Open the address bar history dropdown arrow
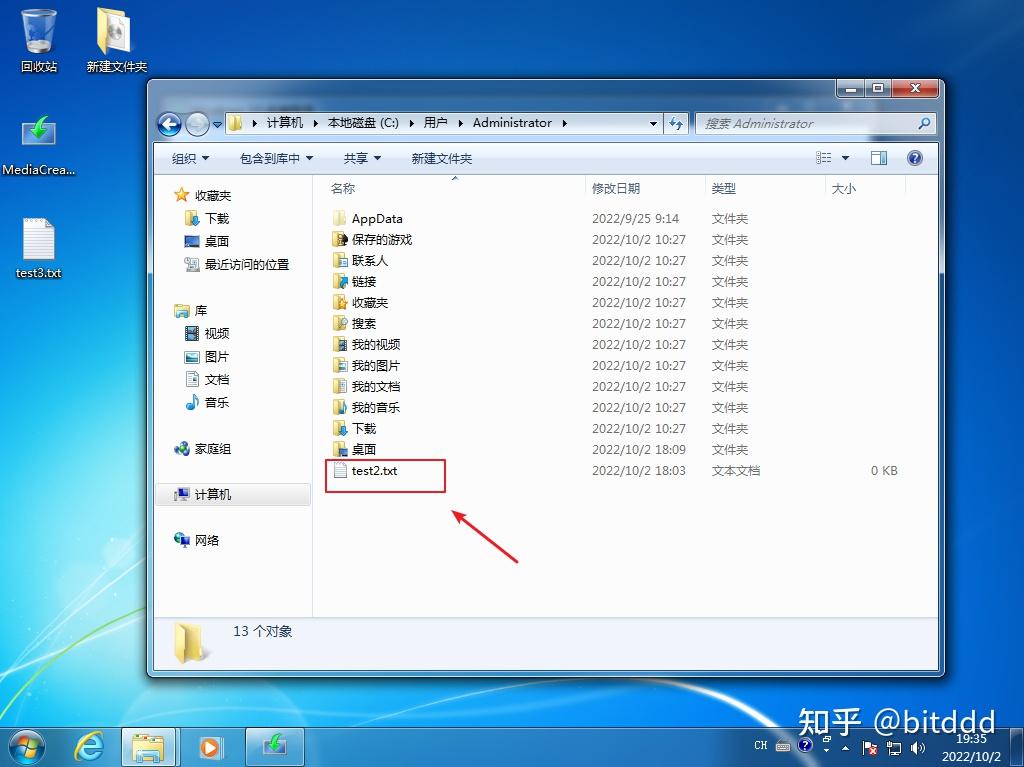Screen dimensions: 1024x767 [x=653, y=123]
